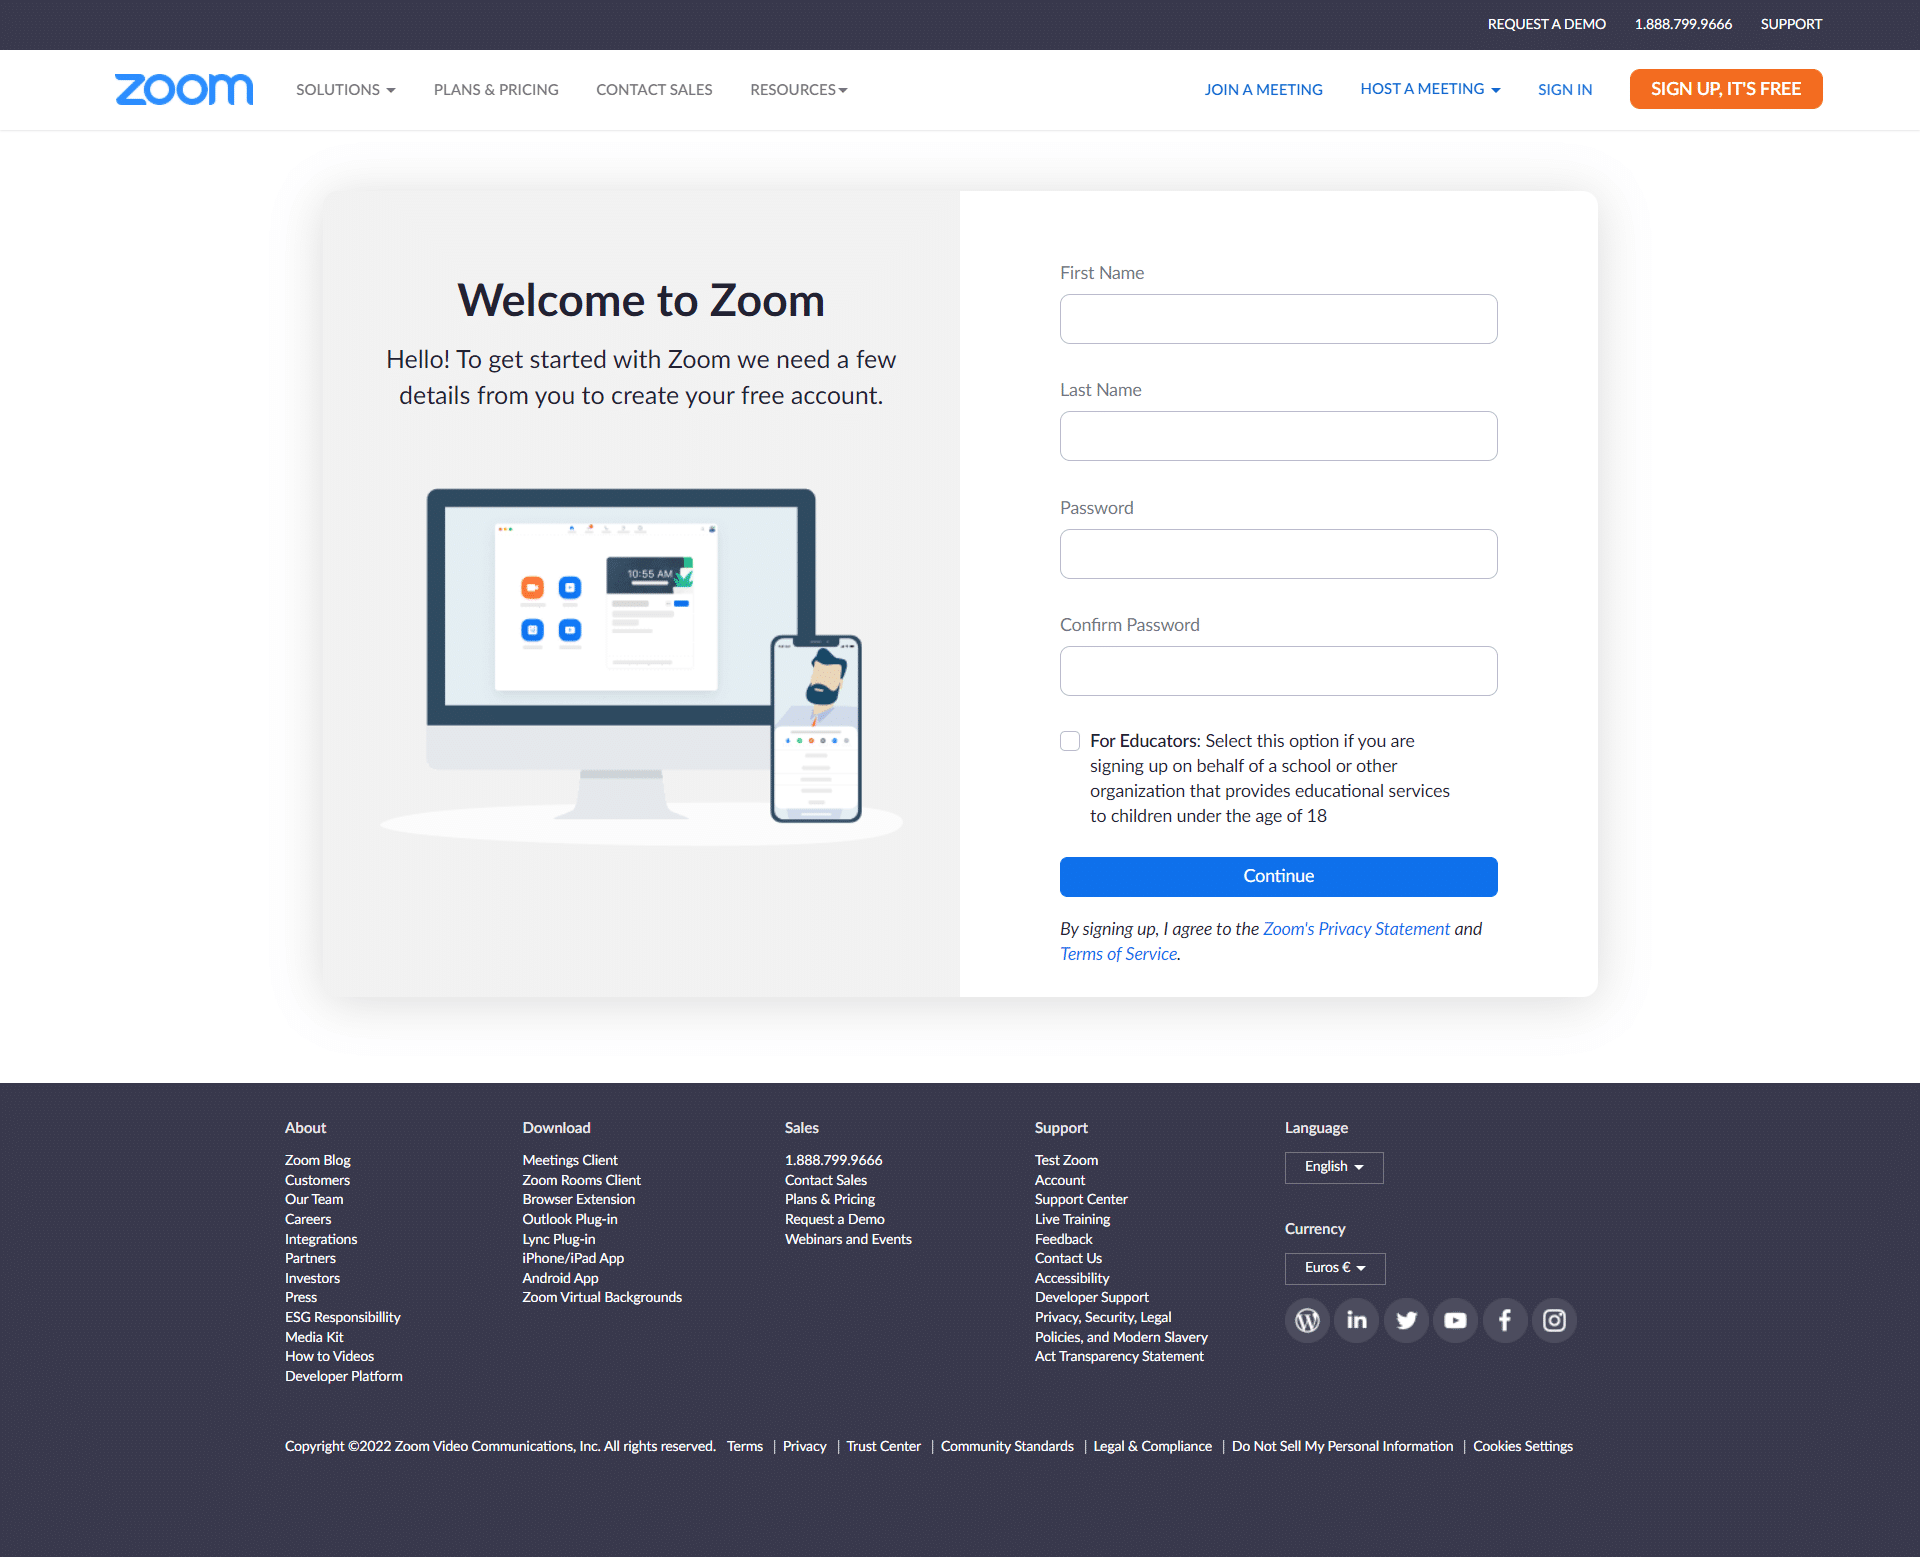Open Do Not Sell My Personal Information

(1343, 1446)
